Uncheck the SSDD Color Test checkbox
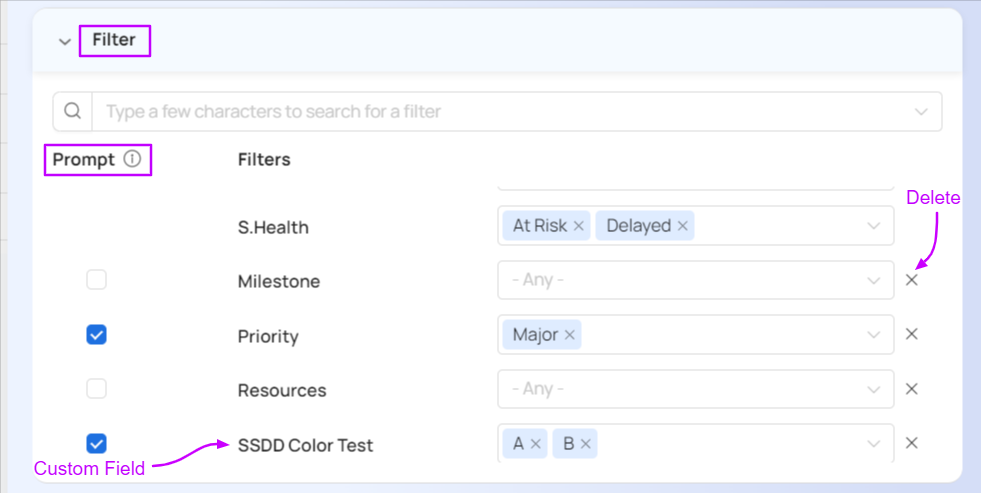Viewport: 981px width, 493px height. click(96, 443)
